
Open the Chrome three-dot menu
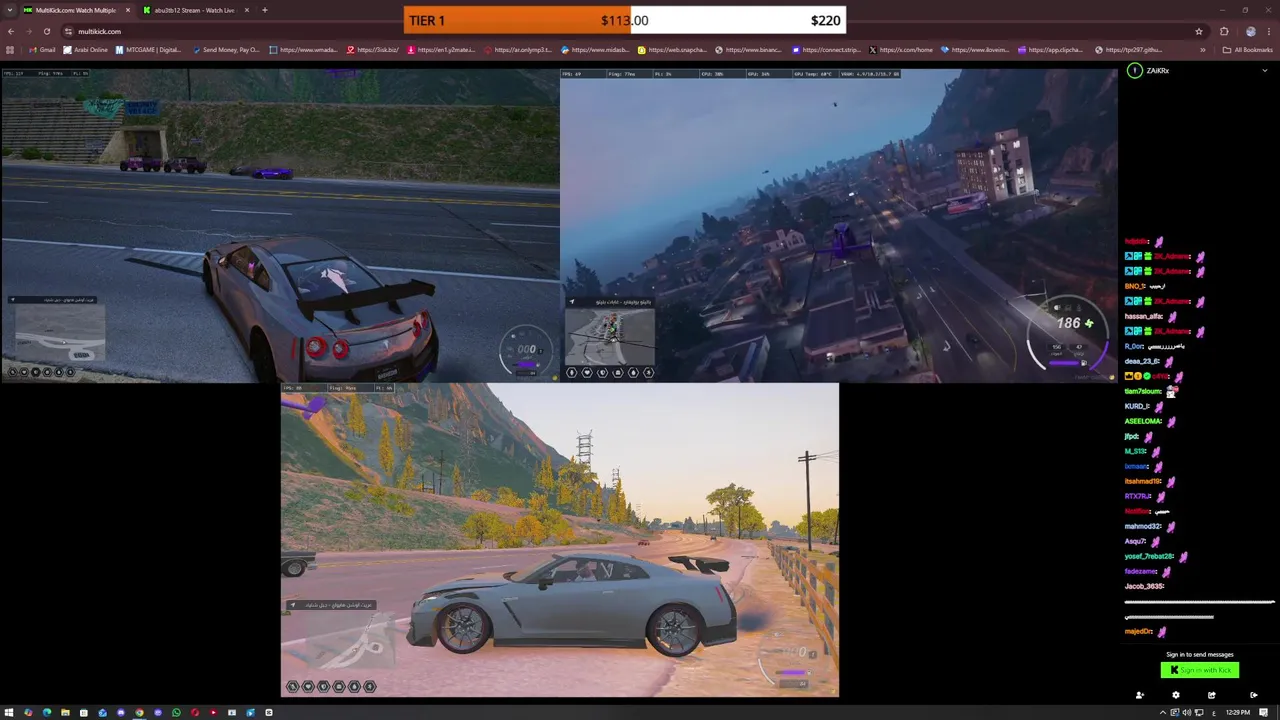[1270, 31]
